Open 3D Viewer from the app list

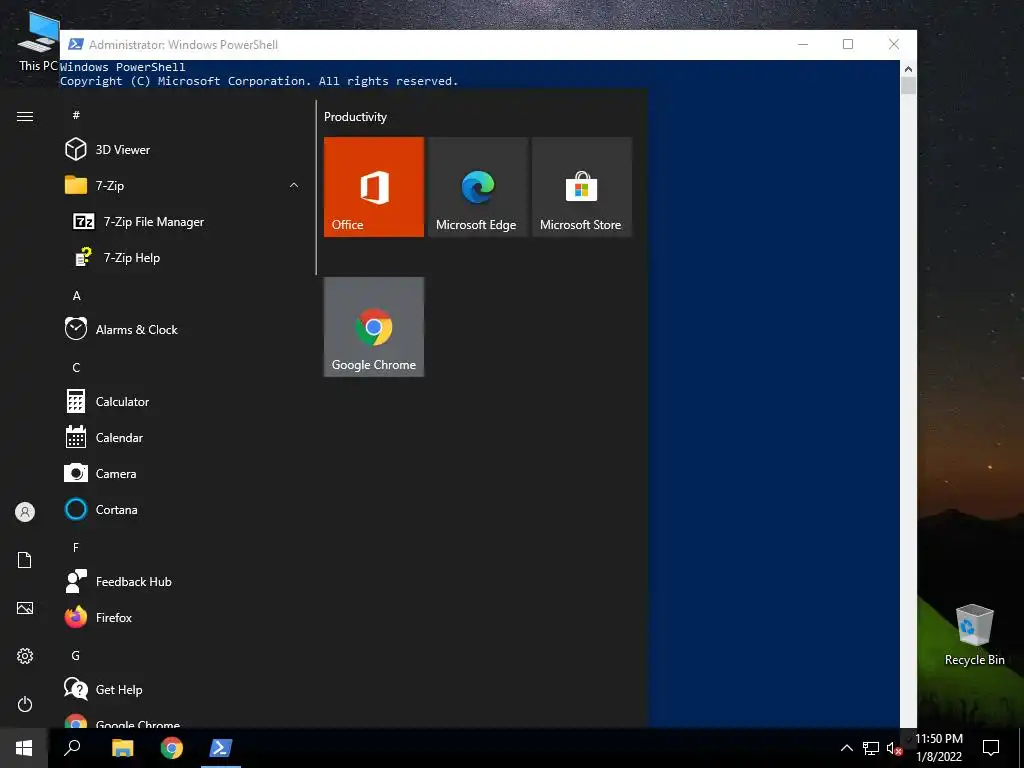pos(183,150)
